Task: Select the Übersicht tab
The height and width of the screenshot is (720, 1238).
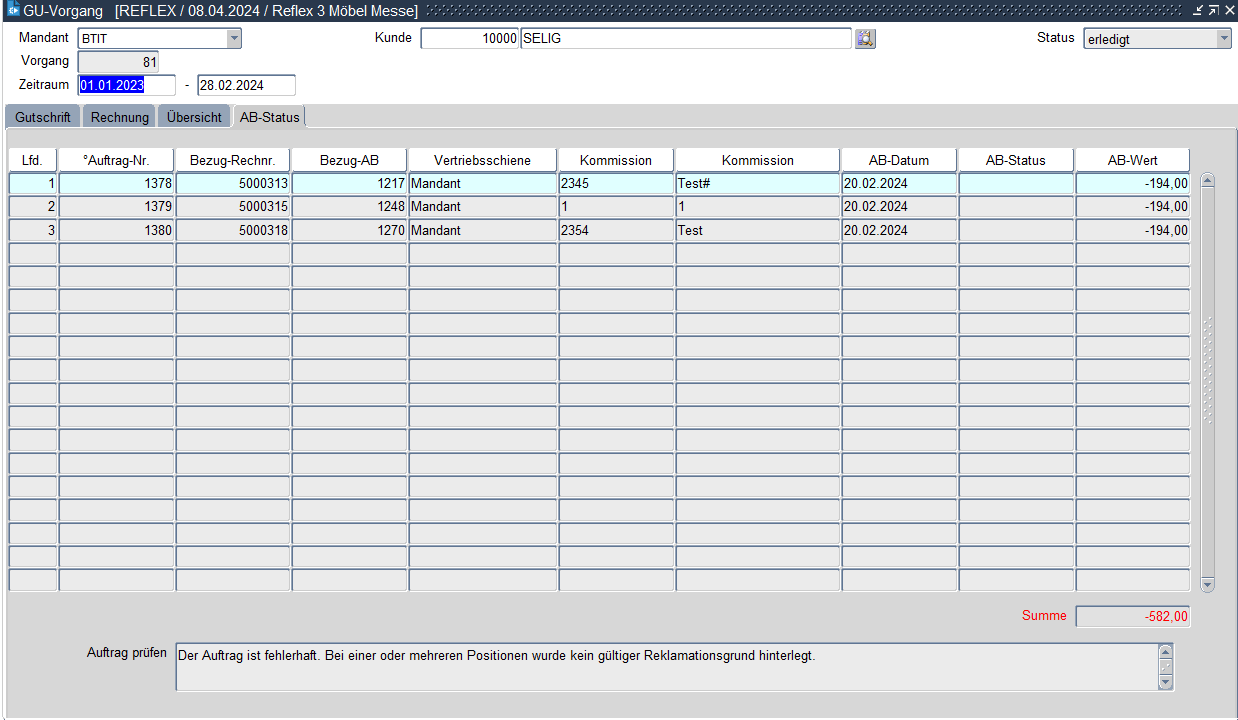Action: [194, 117]
